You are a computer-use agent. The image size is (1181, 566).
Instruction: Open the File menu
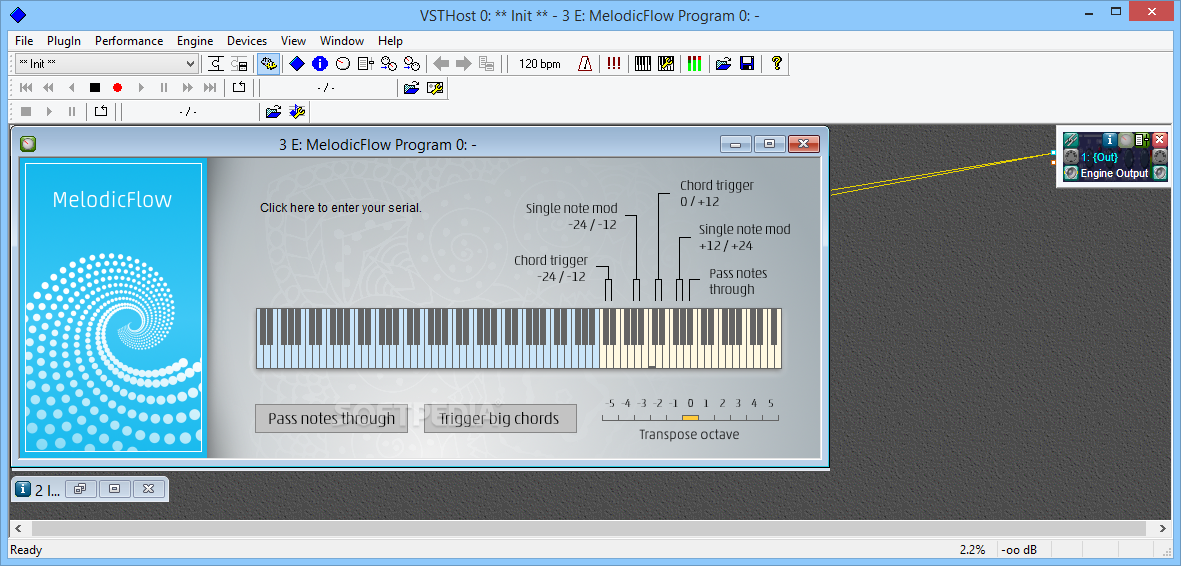(24, 41)
